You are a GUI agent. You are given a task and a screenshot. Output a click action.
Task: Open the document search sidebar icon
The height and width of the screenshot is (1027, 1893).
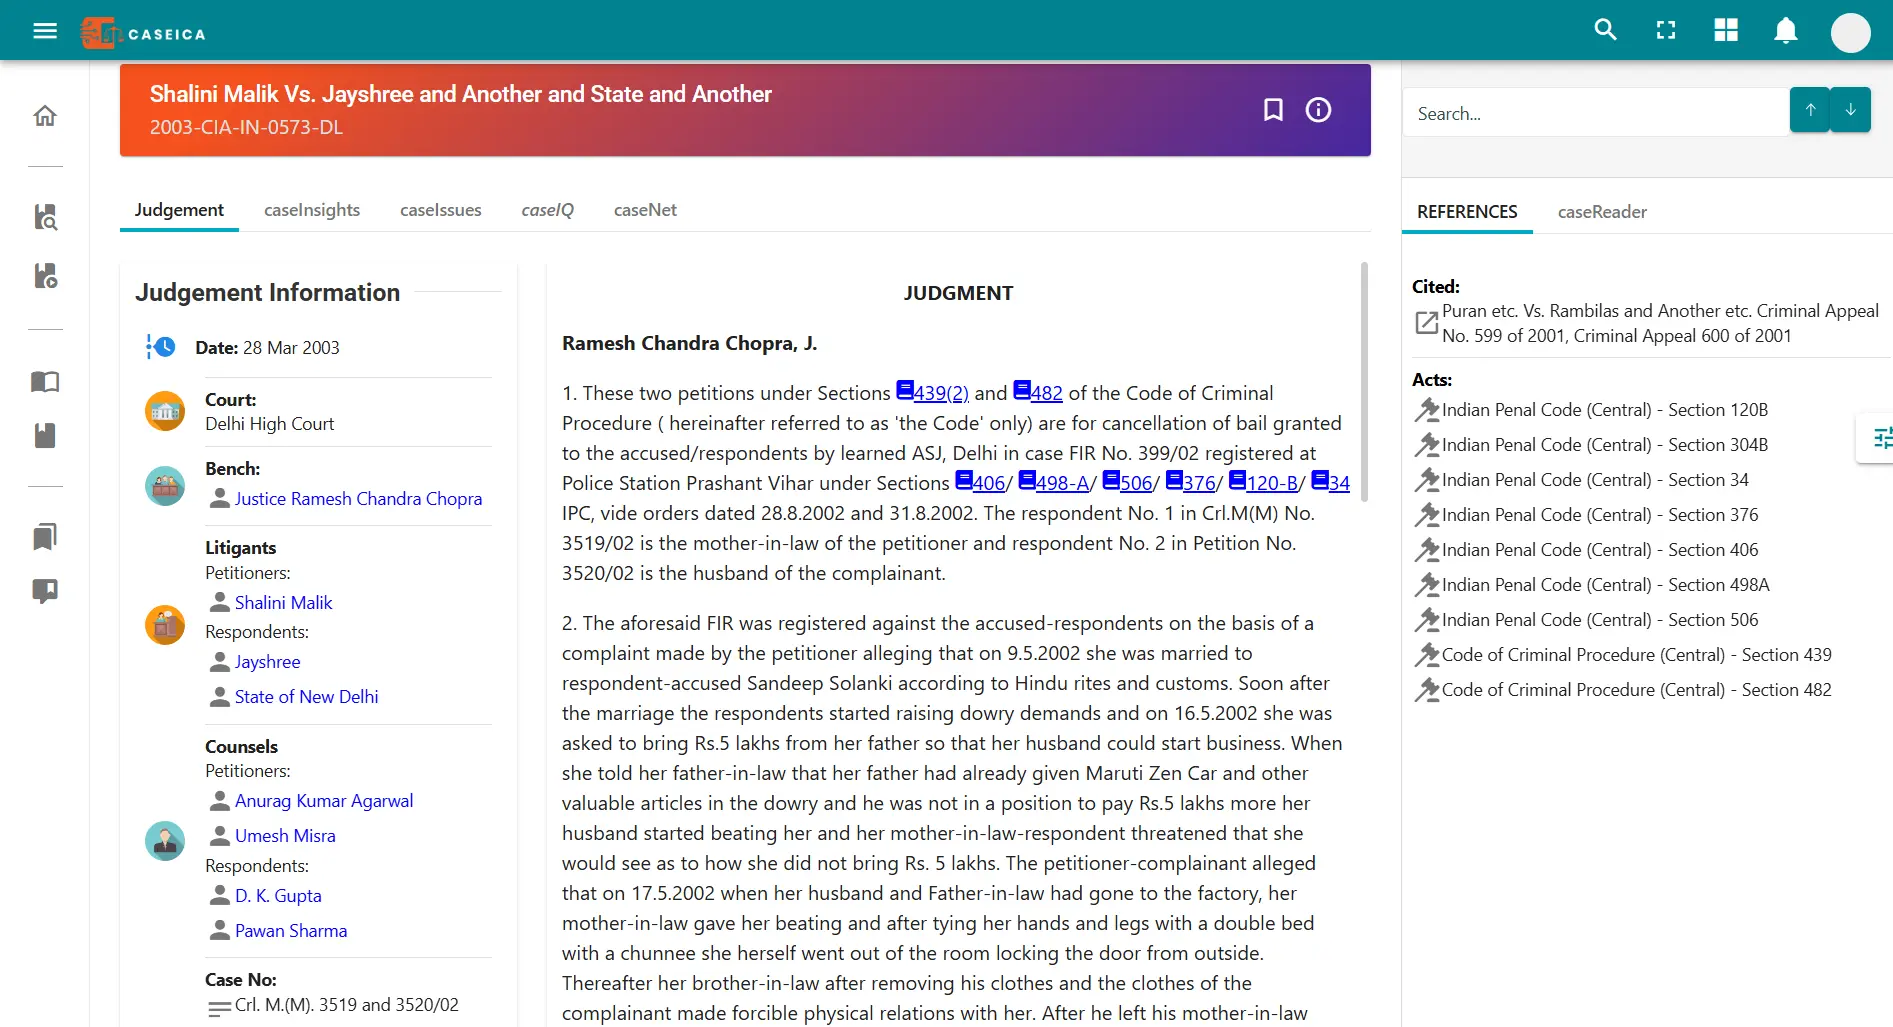(45, 217)
